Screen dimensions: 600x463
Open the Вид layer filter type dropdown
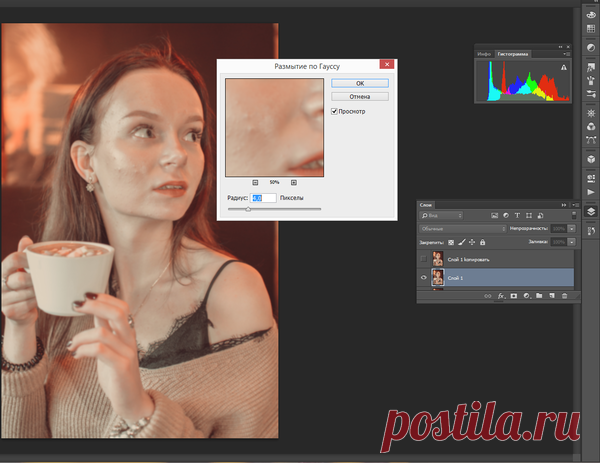tap(441, 215)
